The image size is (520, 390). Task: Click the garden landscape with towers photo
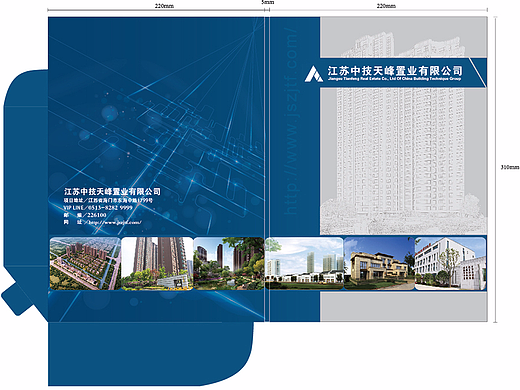[x=229, y=263]
